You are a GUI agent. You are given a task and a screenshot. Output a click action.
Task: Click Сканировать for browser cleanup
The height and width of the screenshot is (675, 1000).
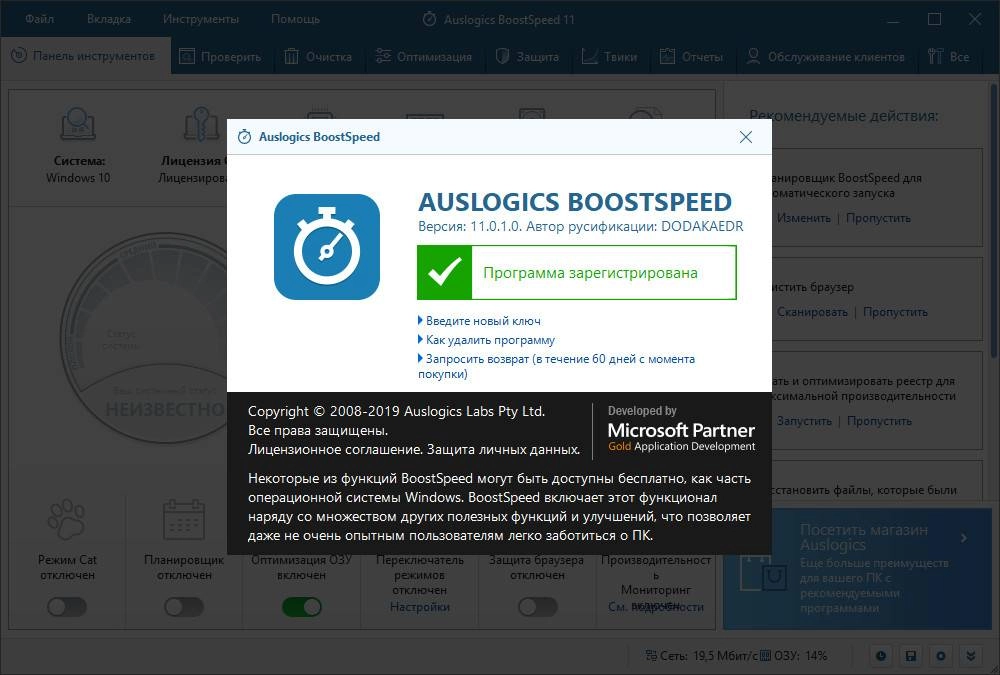click(812, 312)
